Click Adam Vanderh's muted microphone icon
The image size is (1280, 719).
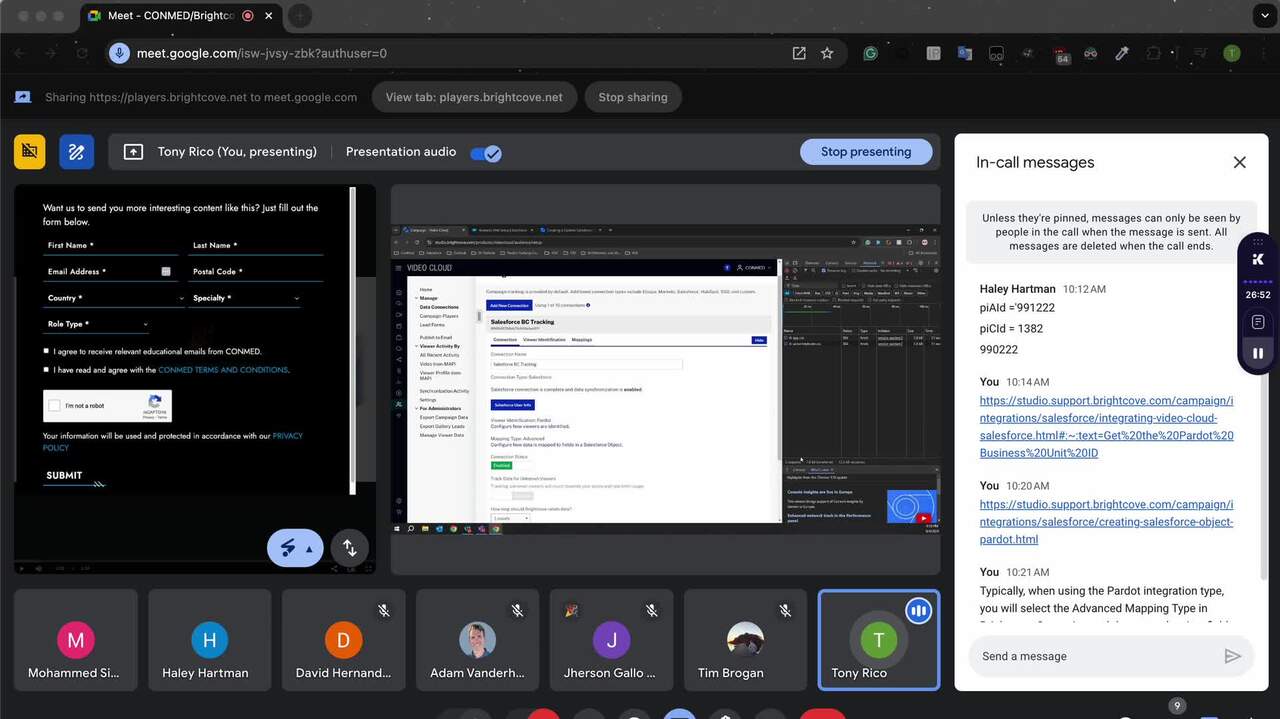pos(517,610)
